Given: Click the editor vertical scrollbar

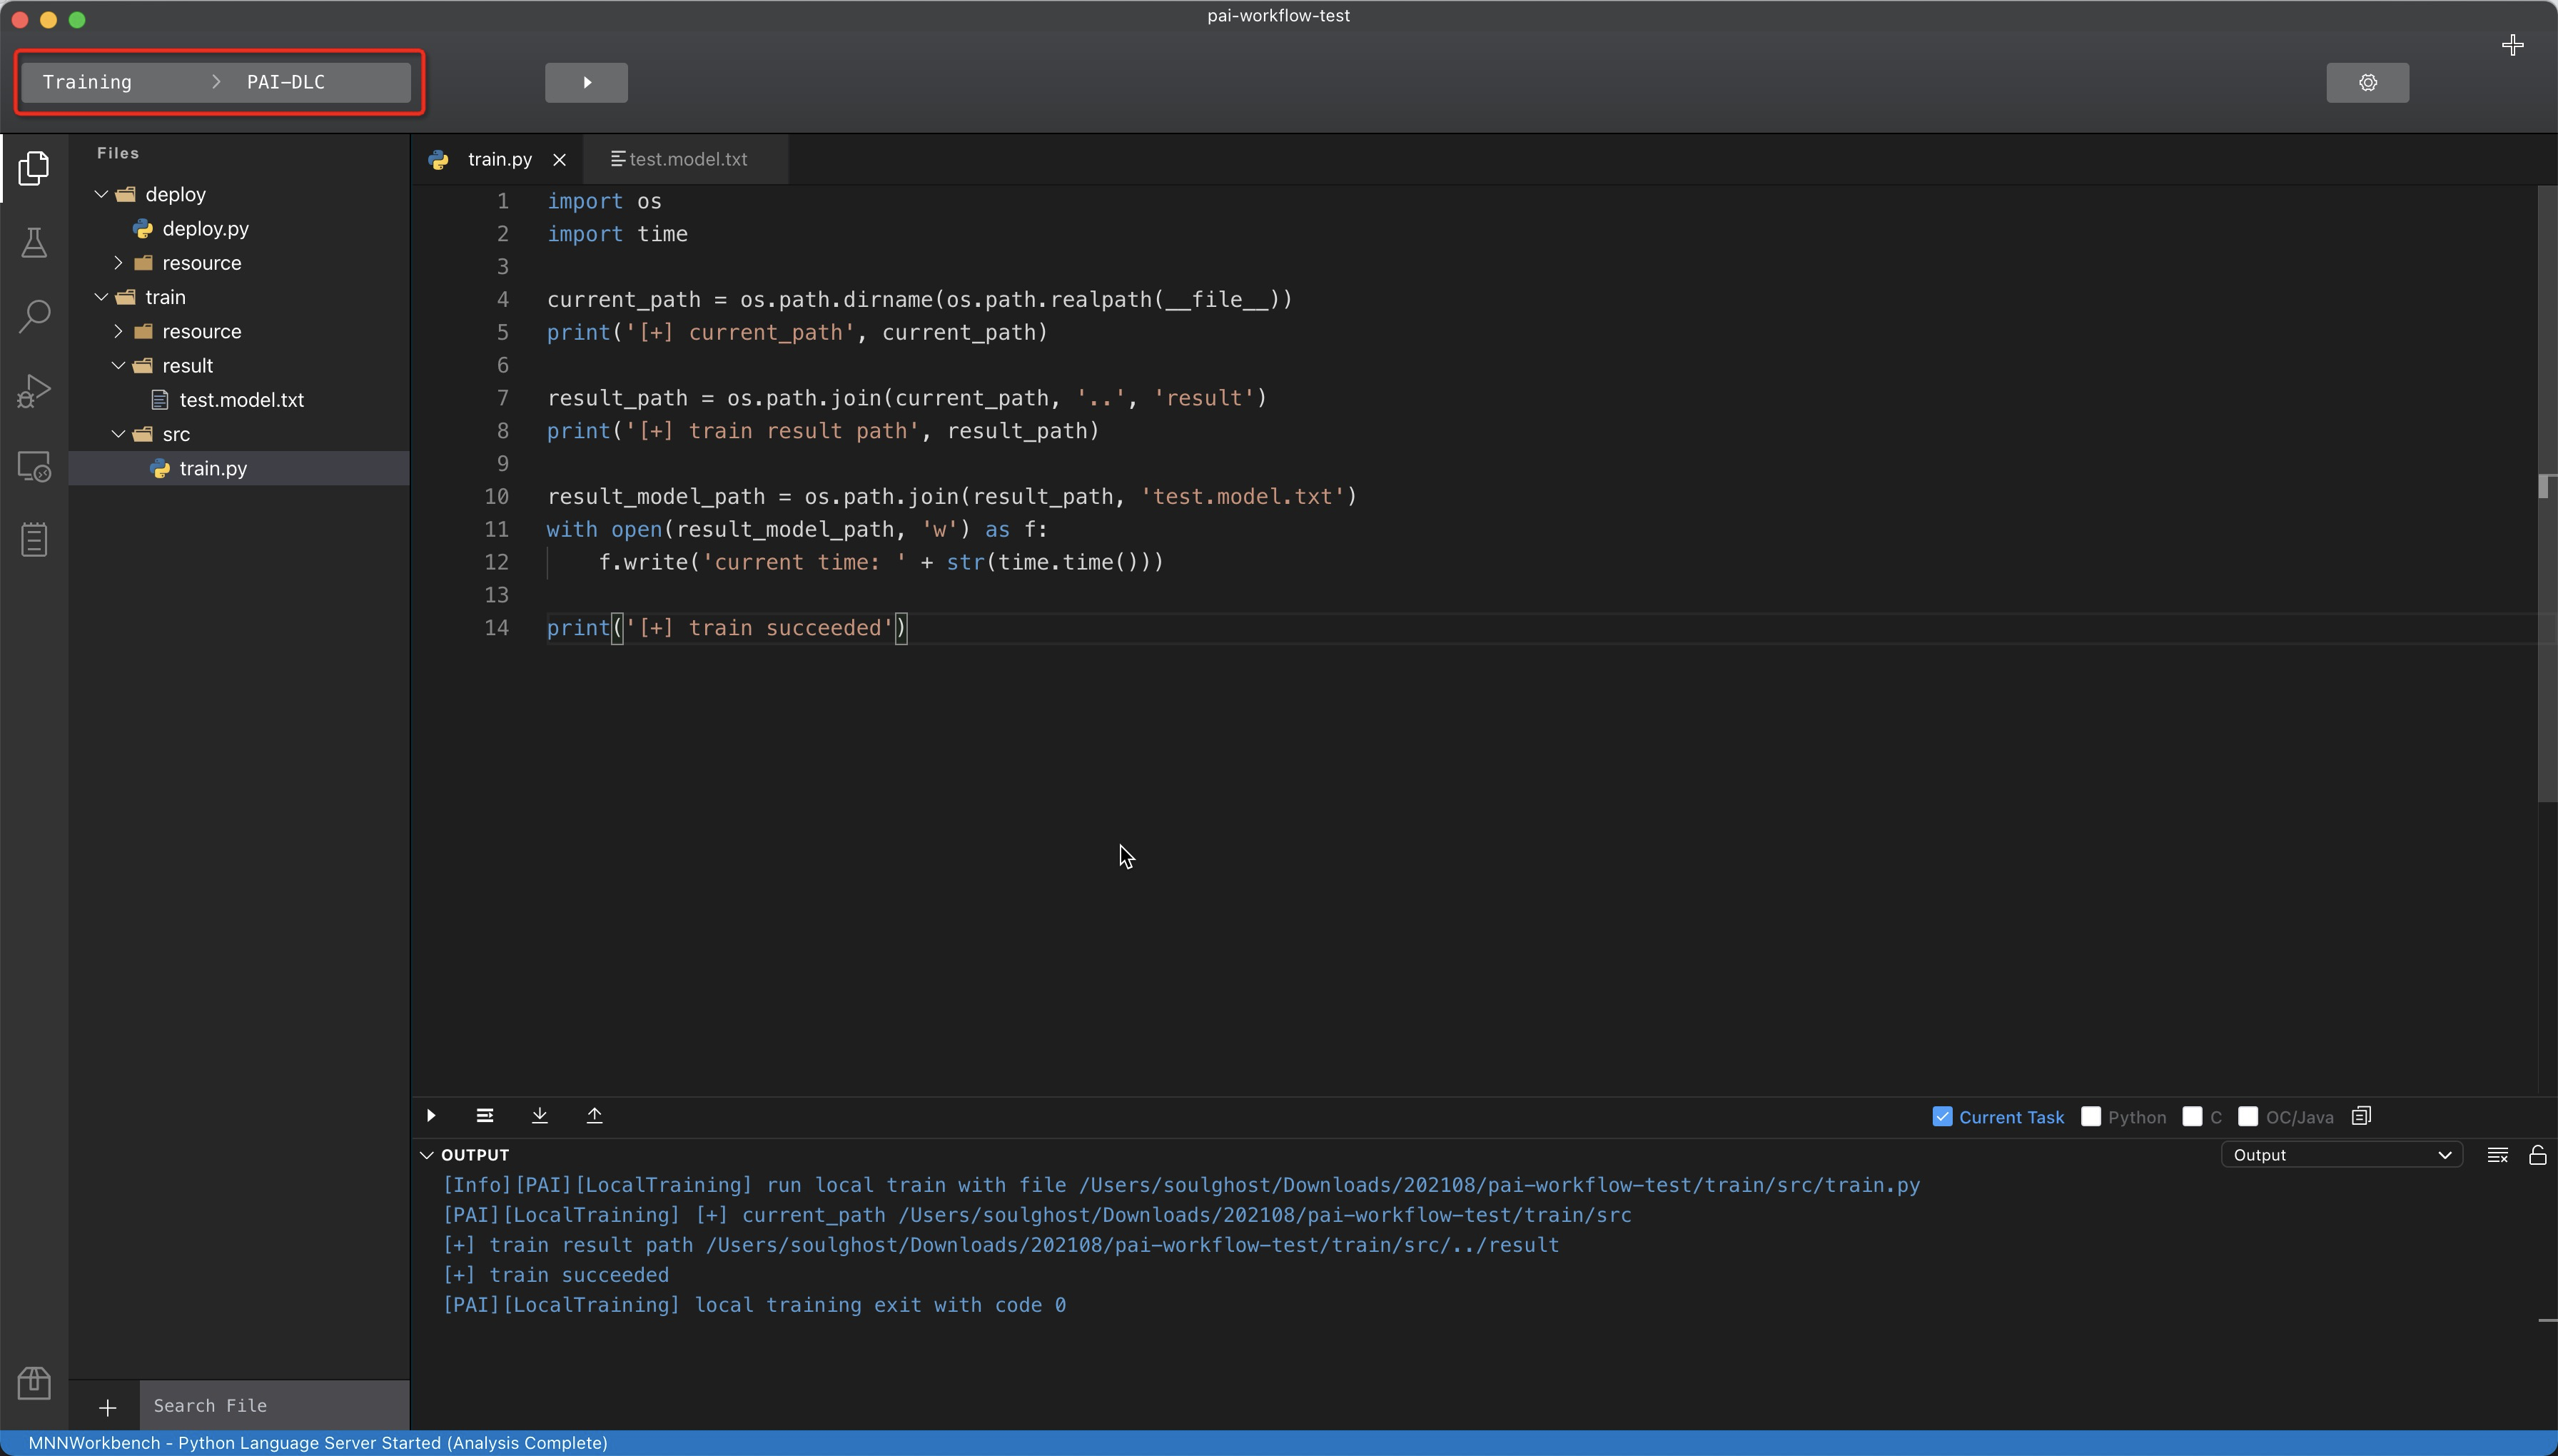Looking at the screenshot, I should tap(2547, 493).
